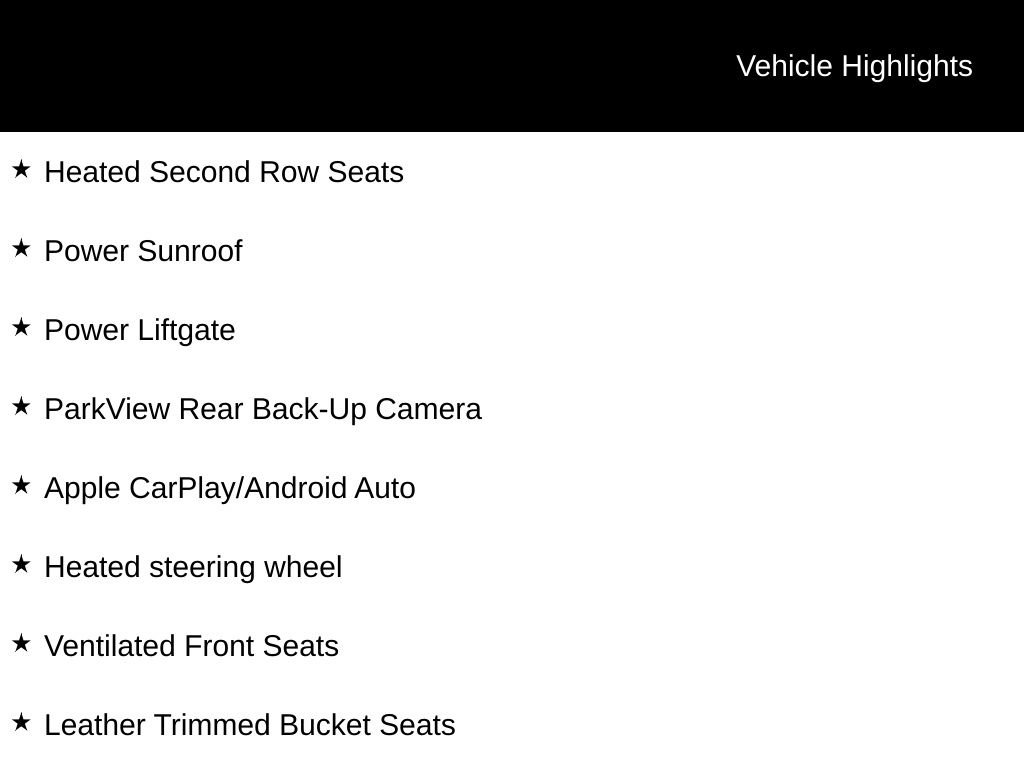Image resolution: width=1024 pixels, height=768 pixels.
Task: Choose the Power Liftgate text
Action: pyautogui.click(x=140, y=330)
